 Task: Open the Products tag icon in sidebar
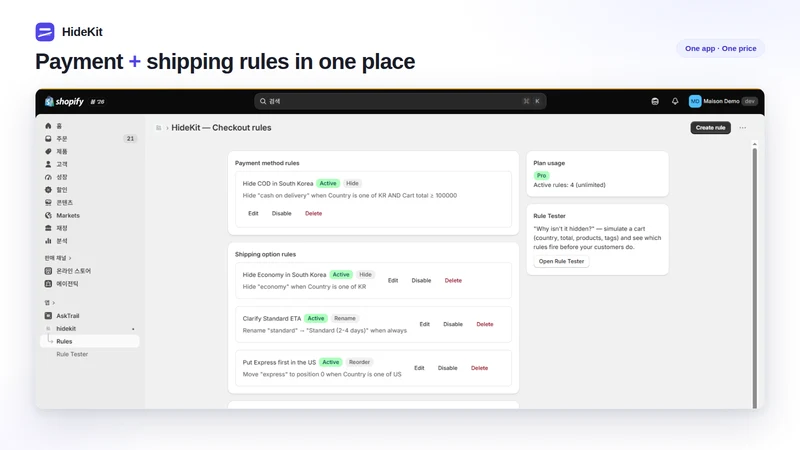[x=48, y=151]
